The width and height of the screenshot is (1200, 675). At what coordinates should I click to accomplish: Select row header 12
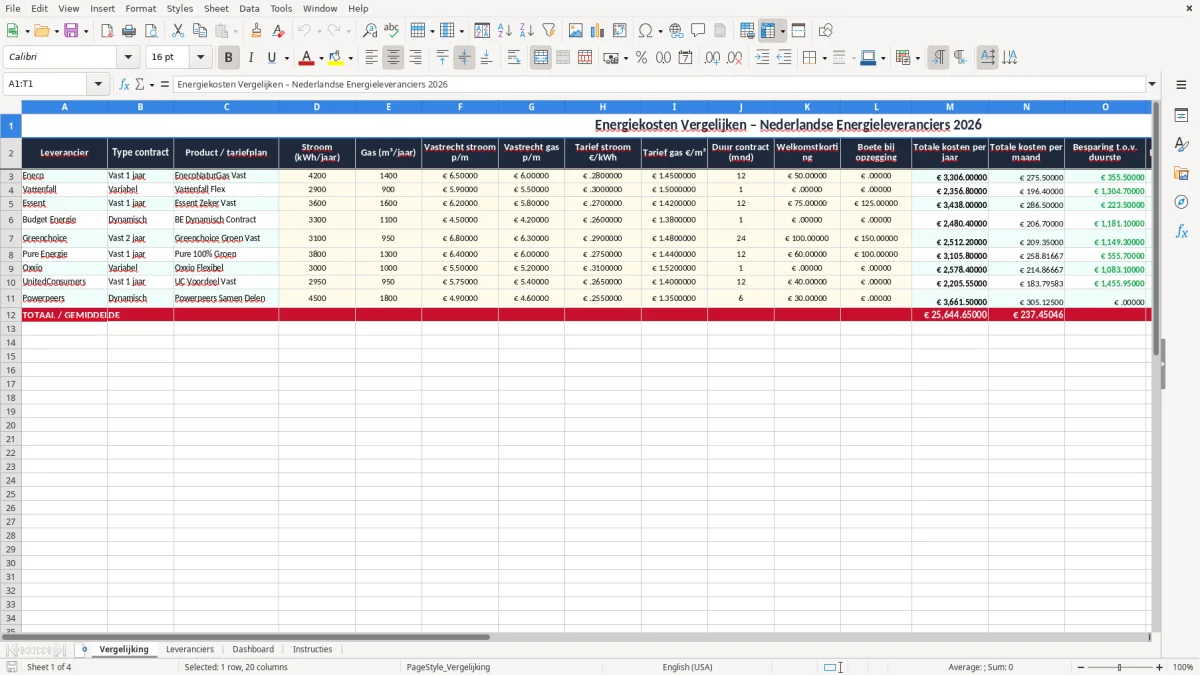point(11,315)
